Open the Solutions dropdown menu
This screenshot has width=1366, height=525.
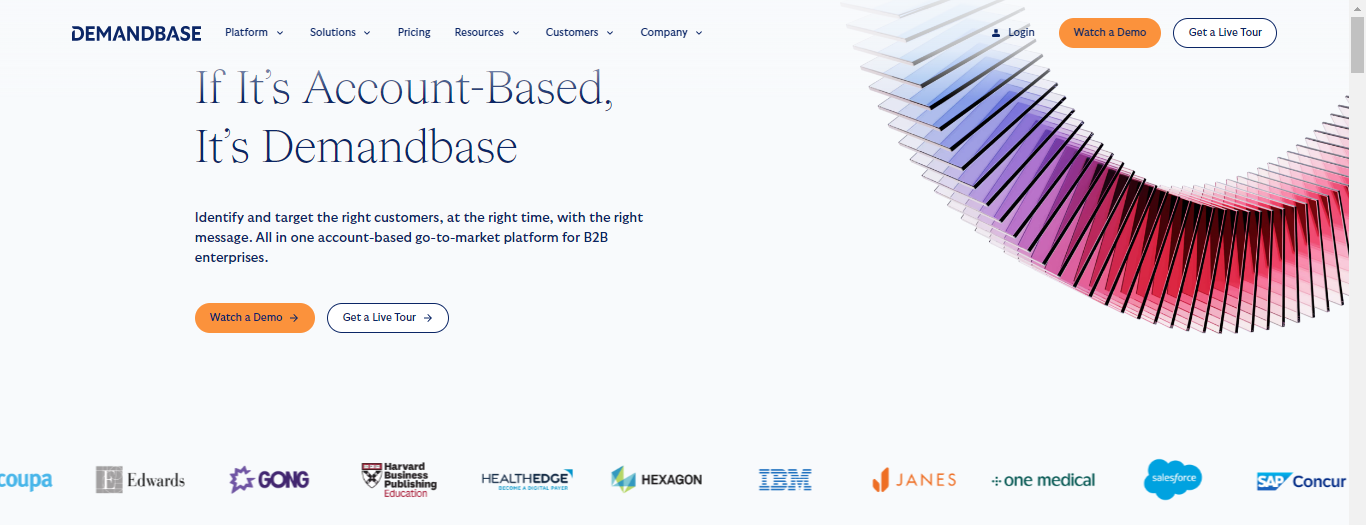point(340,33)
